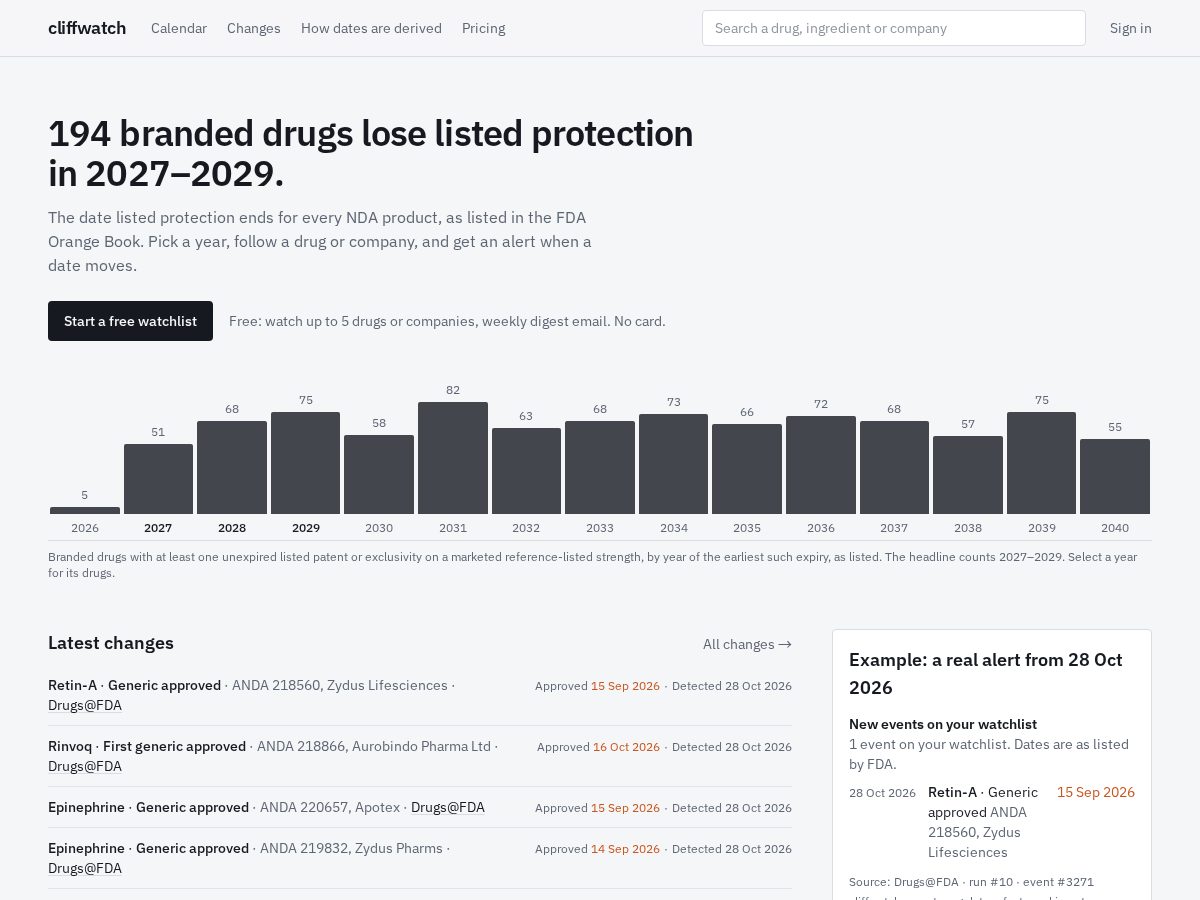Select the 2030 bar showing 58
Screen dimensions: 1200x900
click(x=379, y=474)
